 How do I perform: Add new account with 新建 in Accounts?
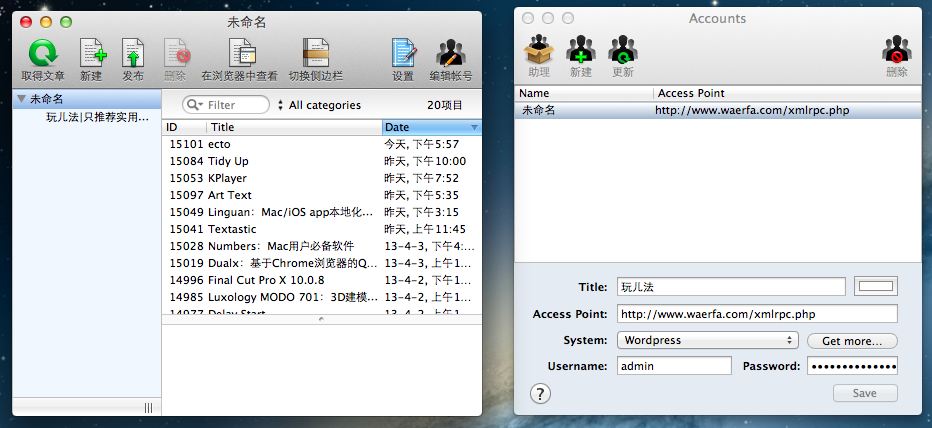581,49
